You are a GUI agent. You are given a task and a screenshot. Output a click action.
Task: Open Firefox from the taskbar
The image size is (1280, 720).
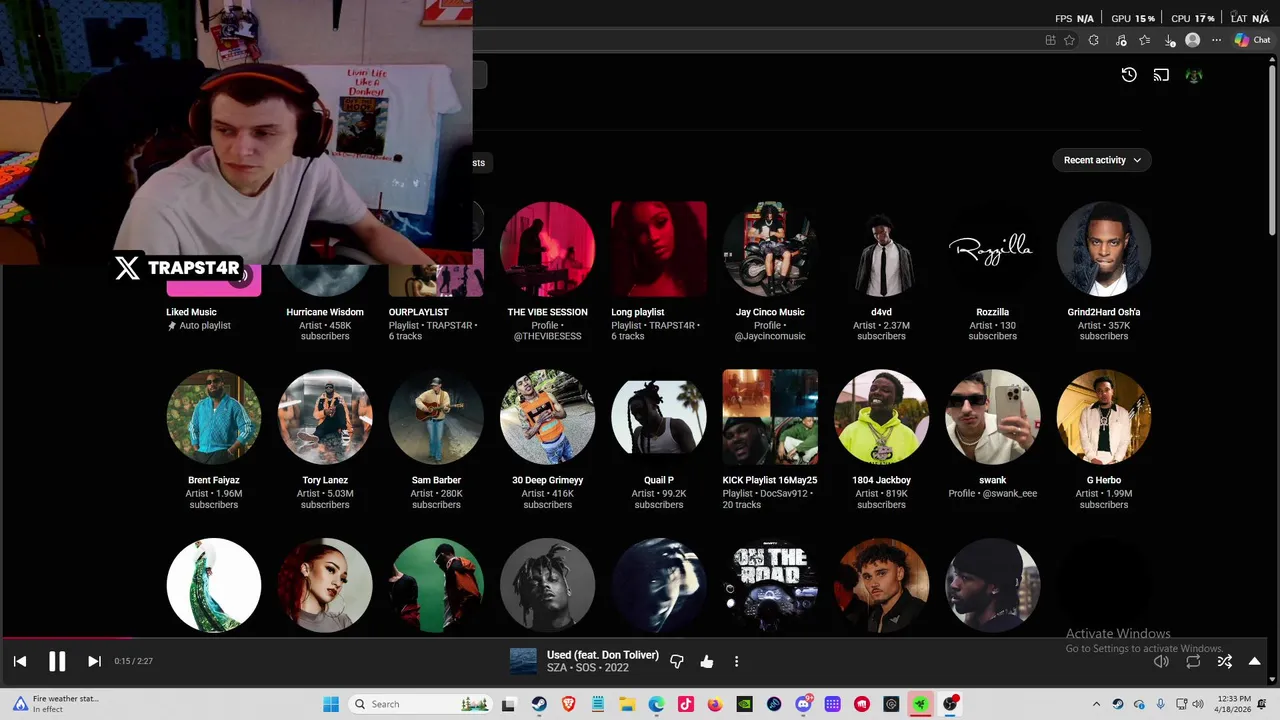[714, 704]
